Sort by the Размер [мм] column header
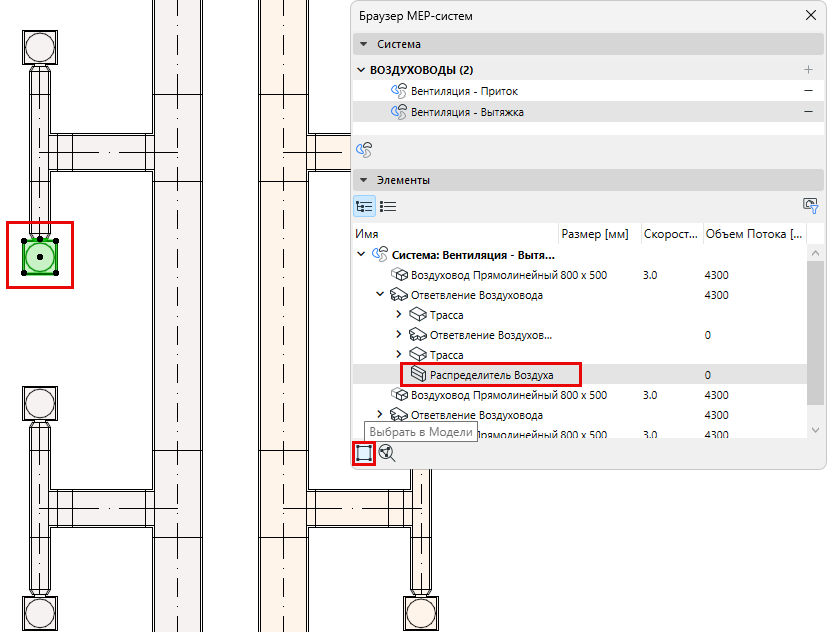The width and height of the screenshot is (832, 632). 600,234
